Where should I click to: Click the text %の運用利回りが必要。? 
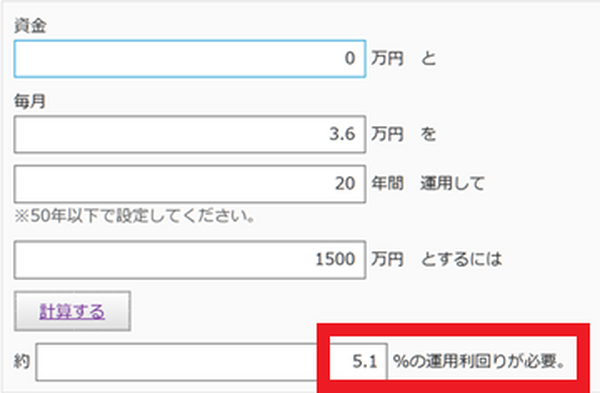(x=479, y=361)
